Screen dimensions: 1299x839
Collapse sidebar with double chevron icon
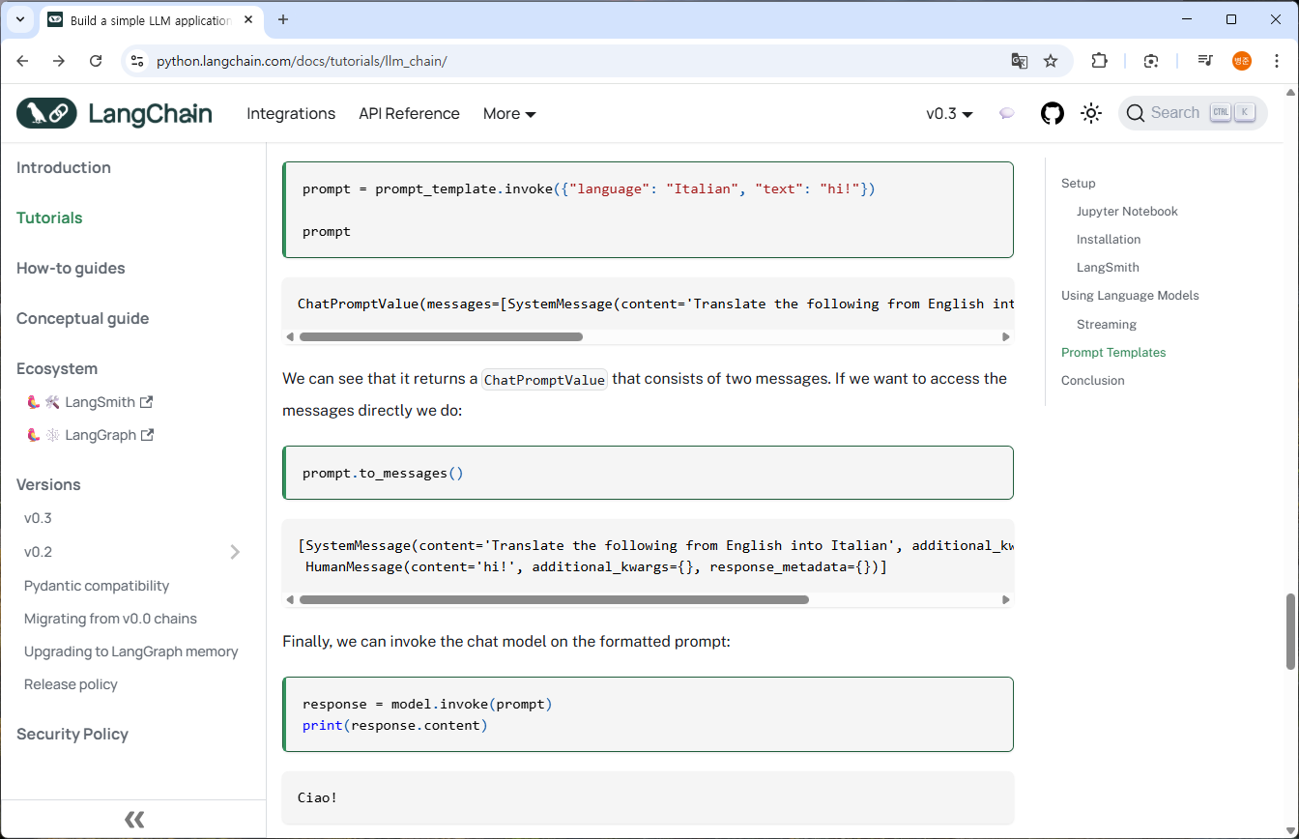pyautogui.click(x=134, y=820)
